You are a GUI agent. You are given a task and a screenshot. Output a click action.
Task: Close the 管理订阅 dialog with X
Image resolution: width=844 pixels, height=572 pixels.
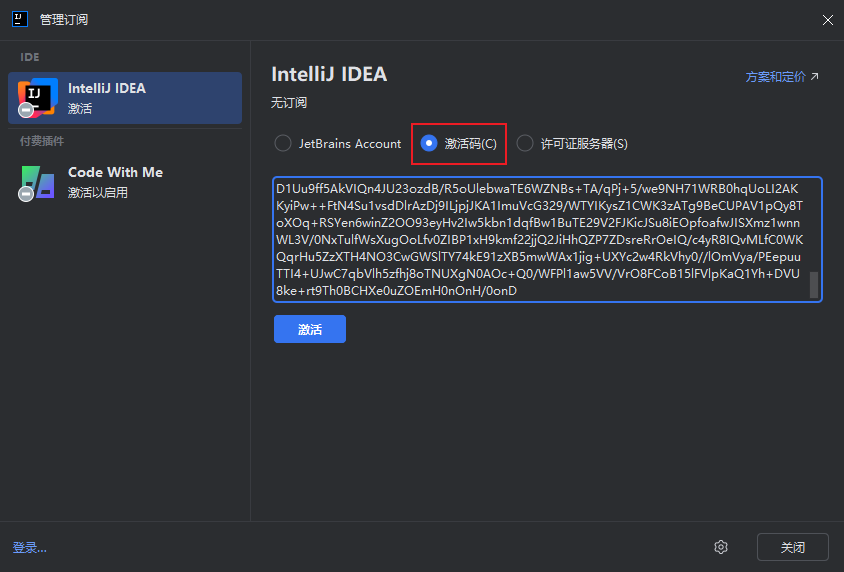click(x=828, y=20)
